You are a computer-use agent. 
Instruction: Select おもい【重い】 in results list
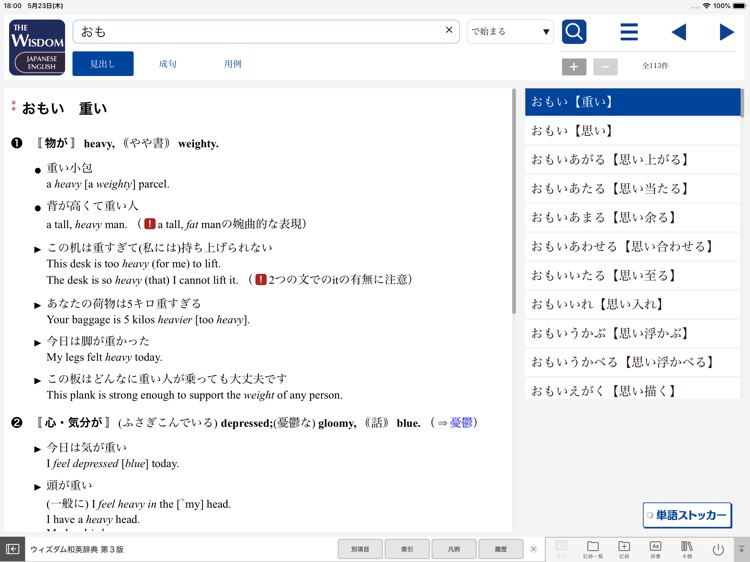pos(632,102)
